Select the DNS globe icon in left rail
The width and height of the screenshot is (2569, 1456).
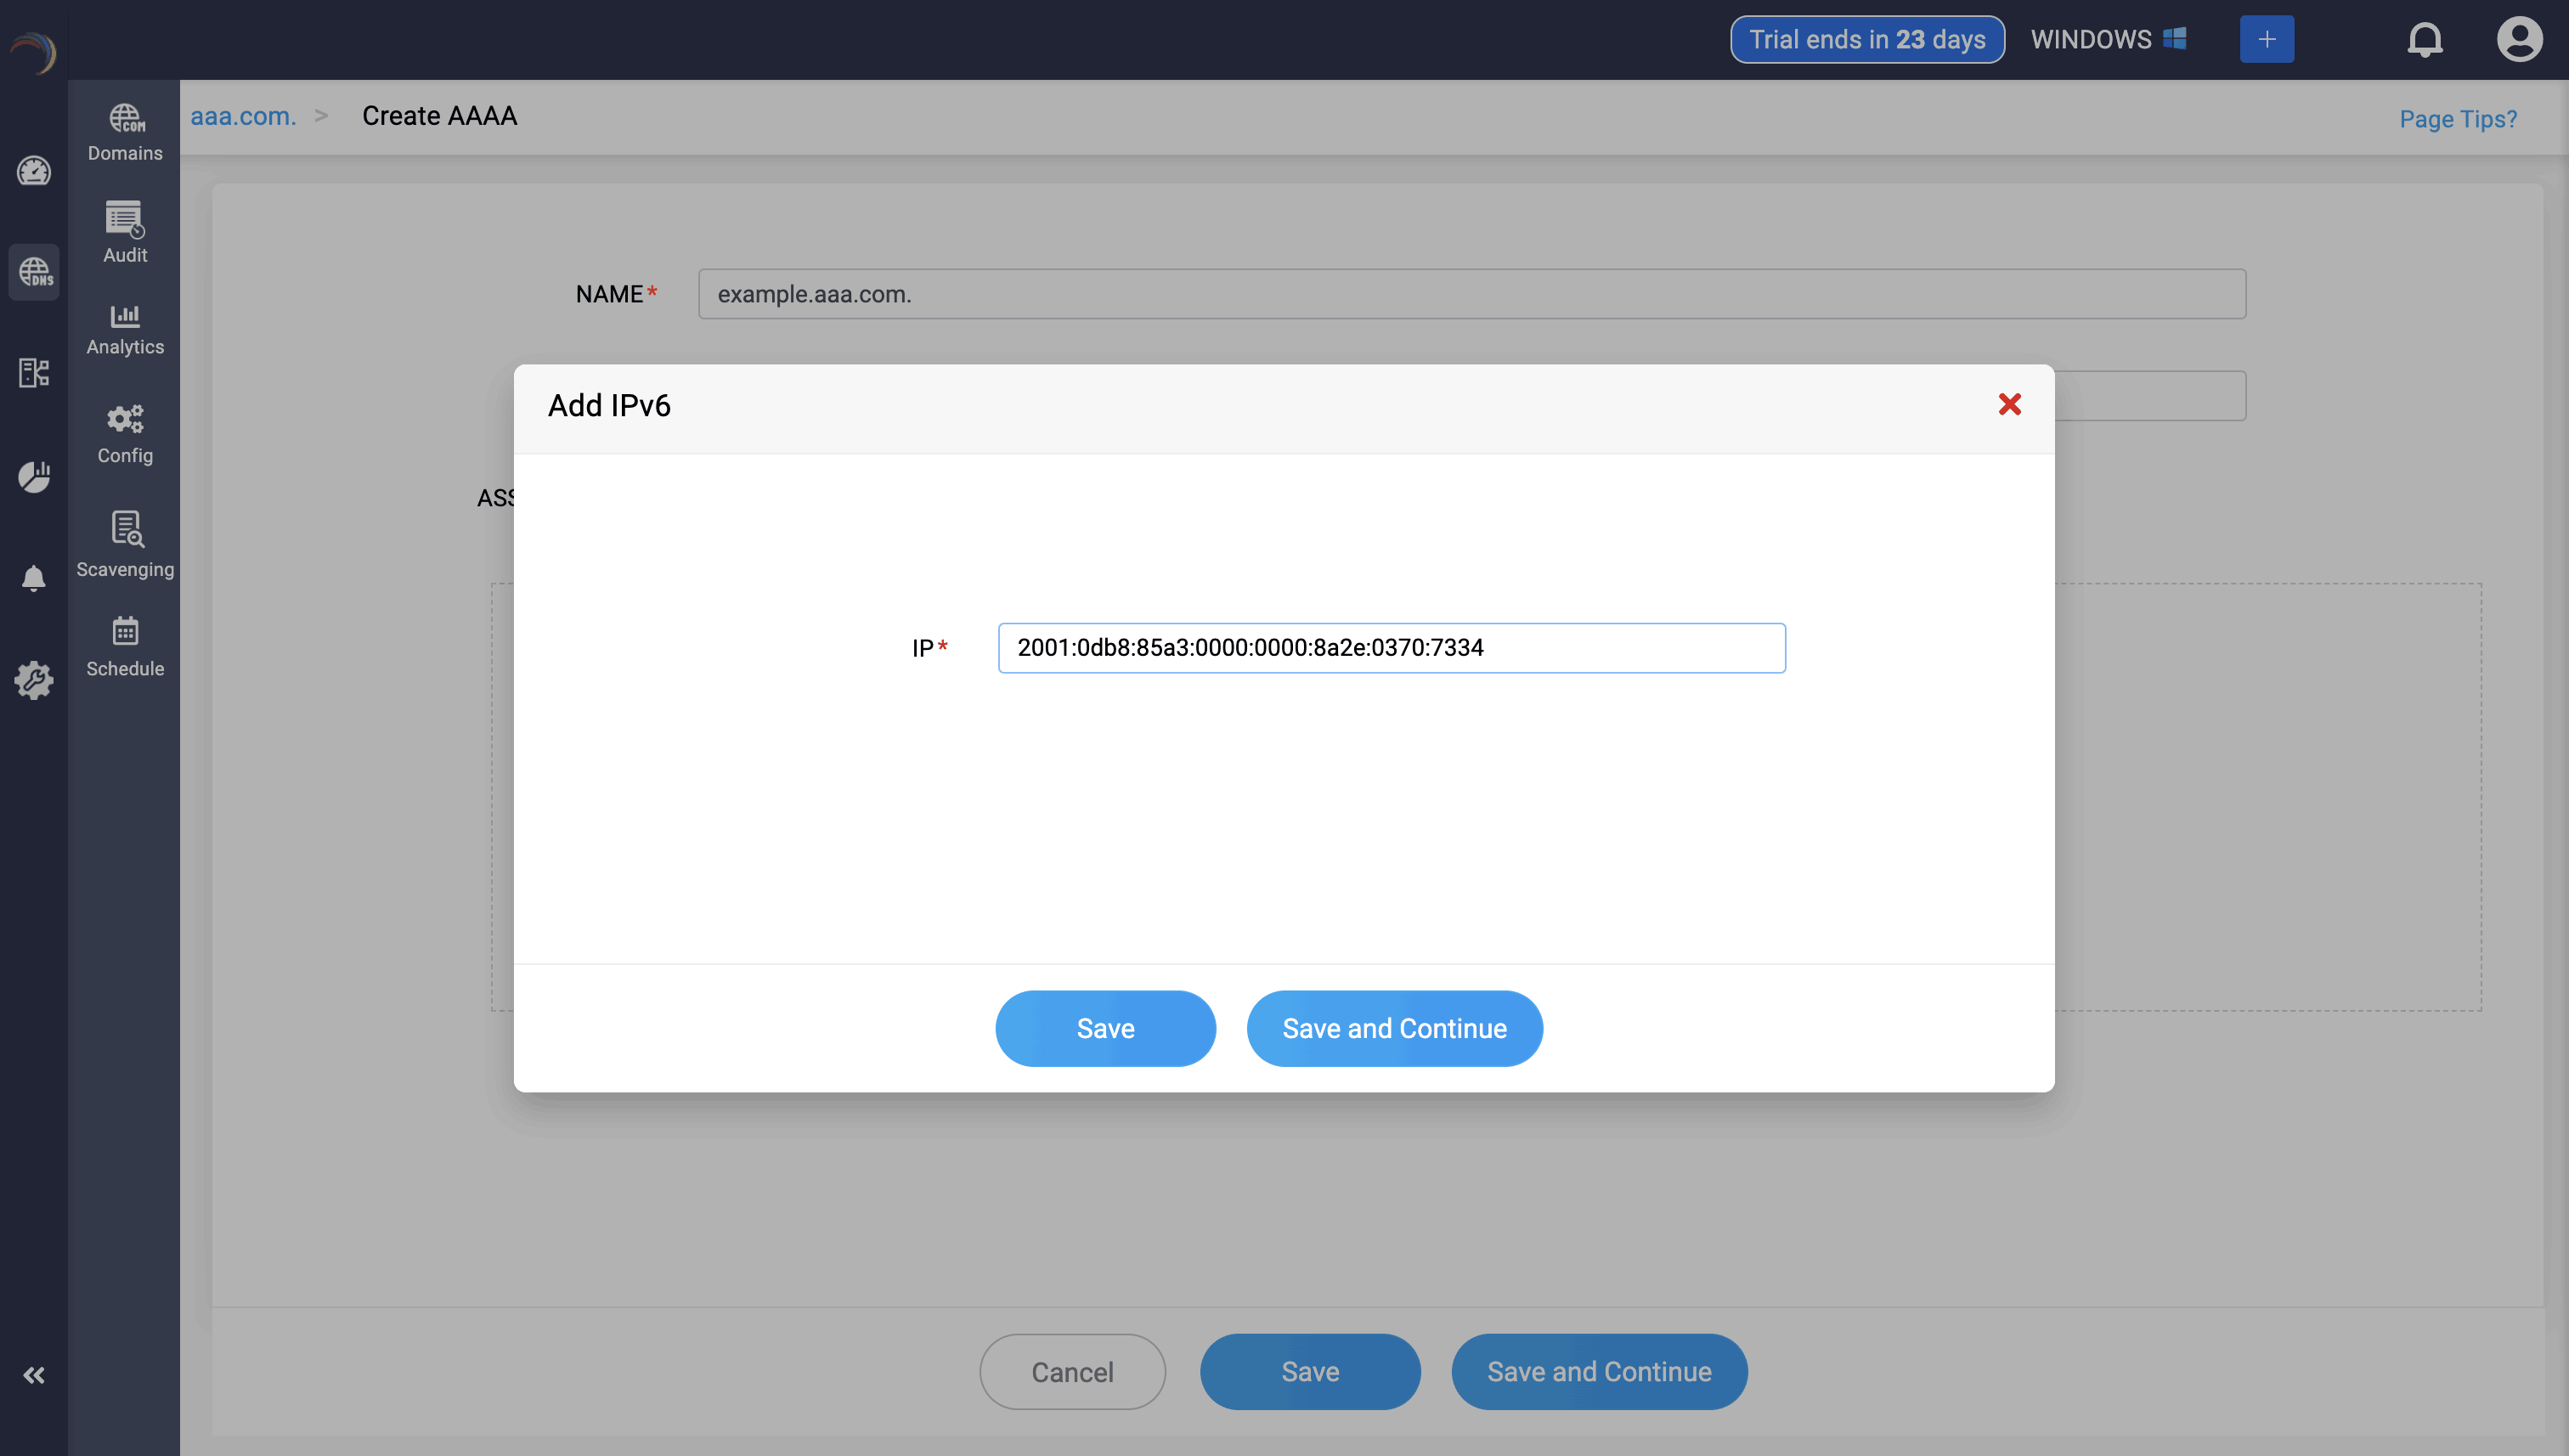point(34,272)
